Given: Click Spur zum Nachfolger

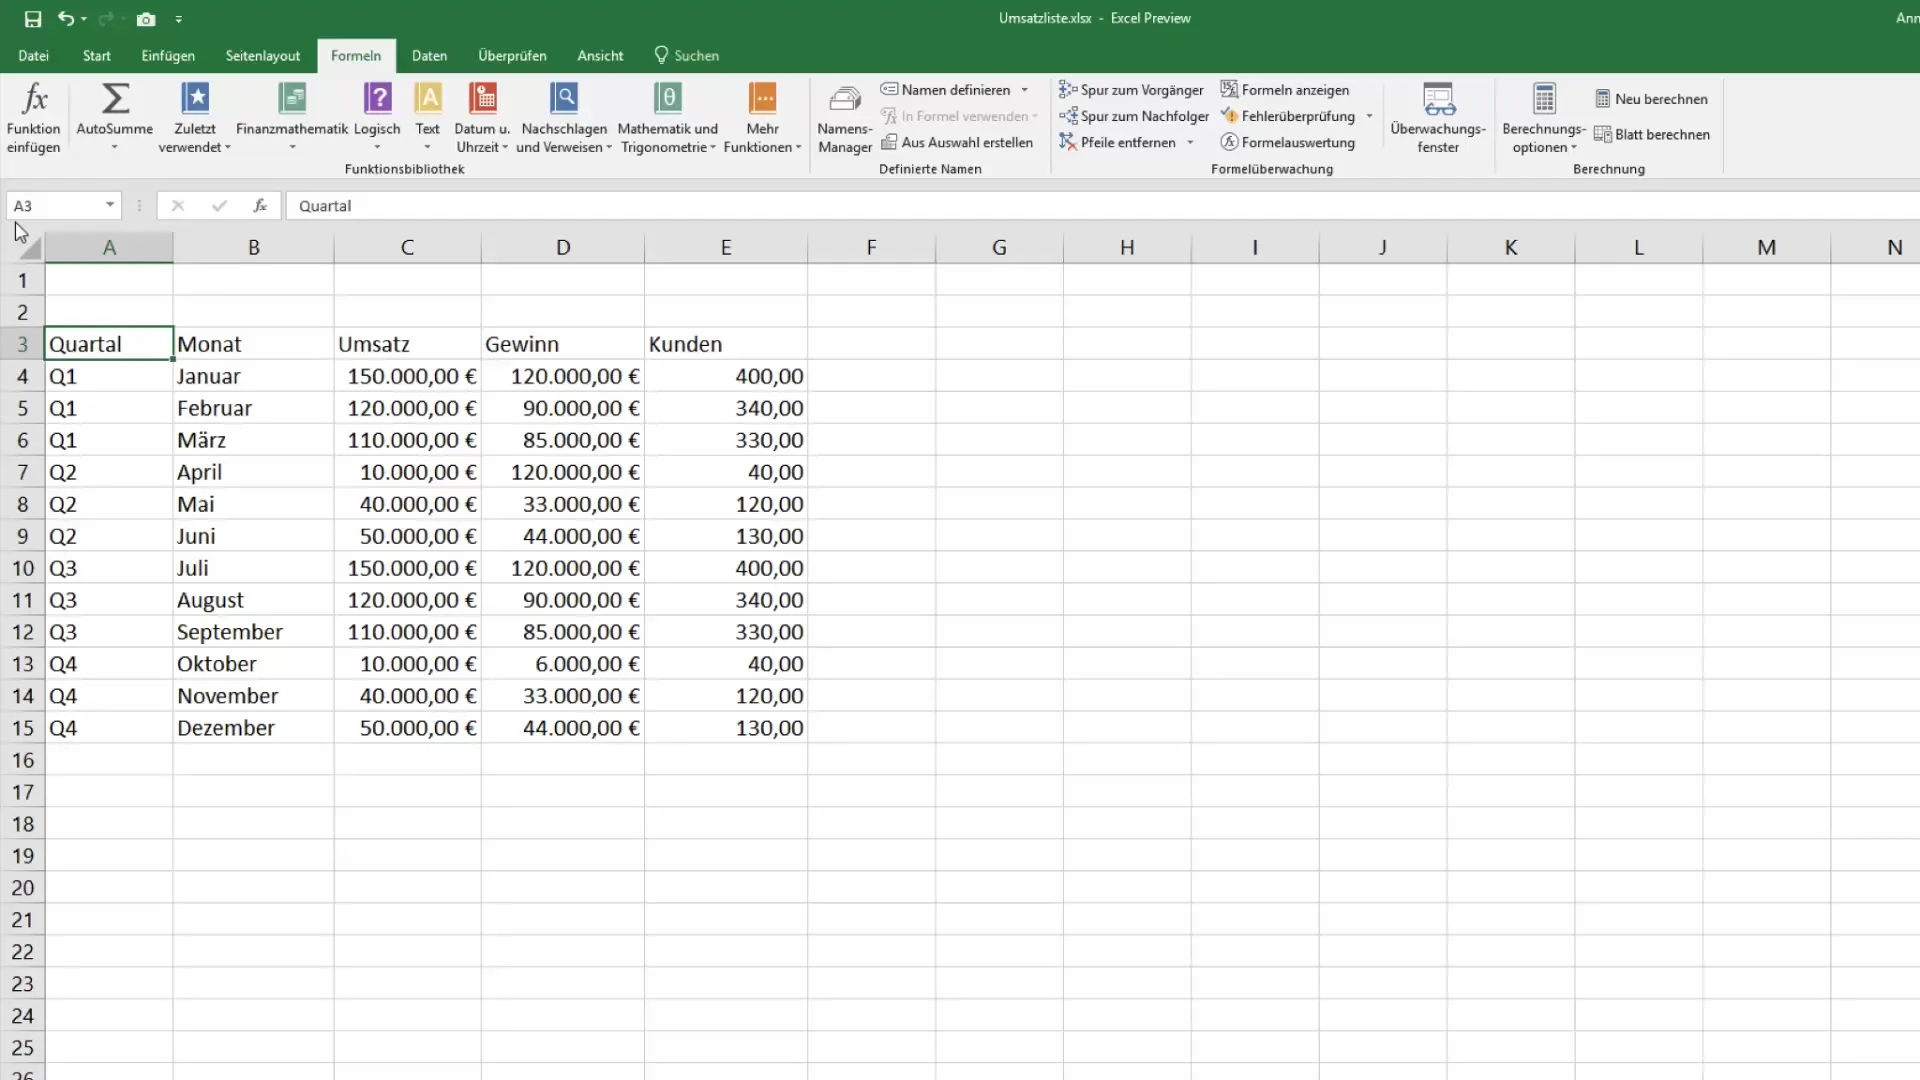Looking at the screenshot, I should pyautogui.click(x=1134, y=116).
